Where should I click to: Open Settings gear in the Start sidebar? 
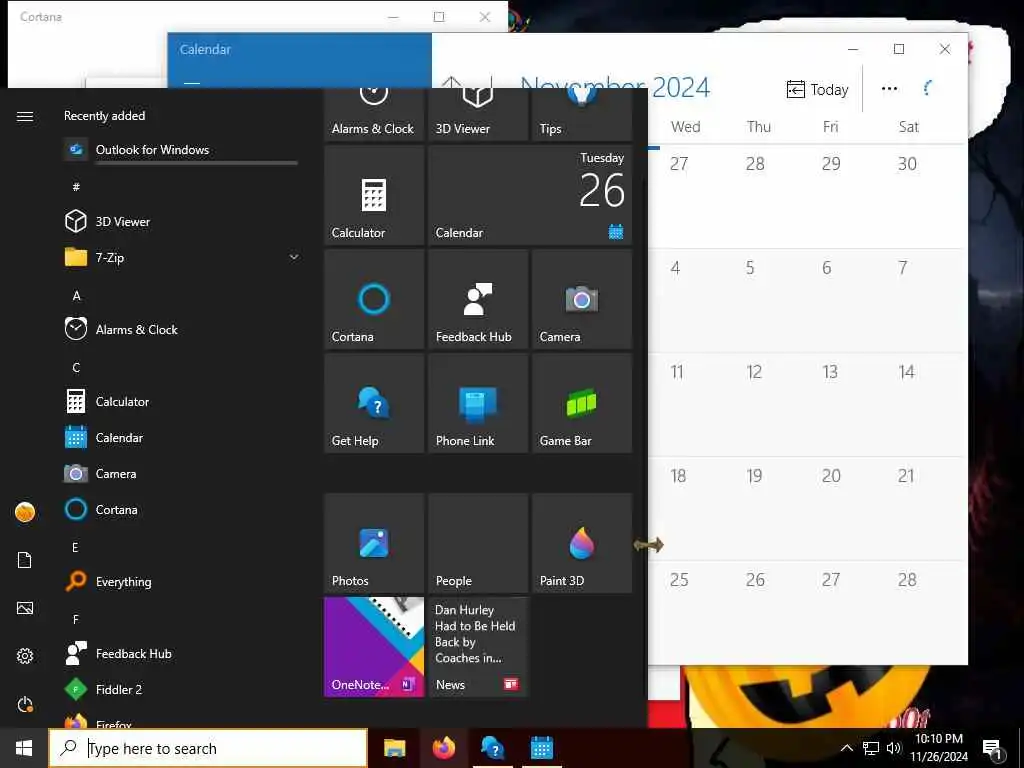(x=25, y=656)
